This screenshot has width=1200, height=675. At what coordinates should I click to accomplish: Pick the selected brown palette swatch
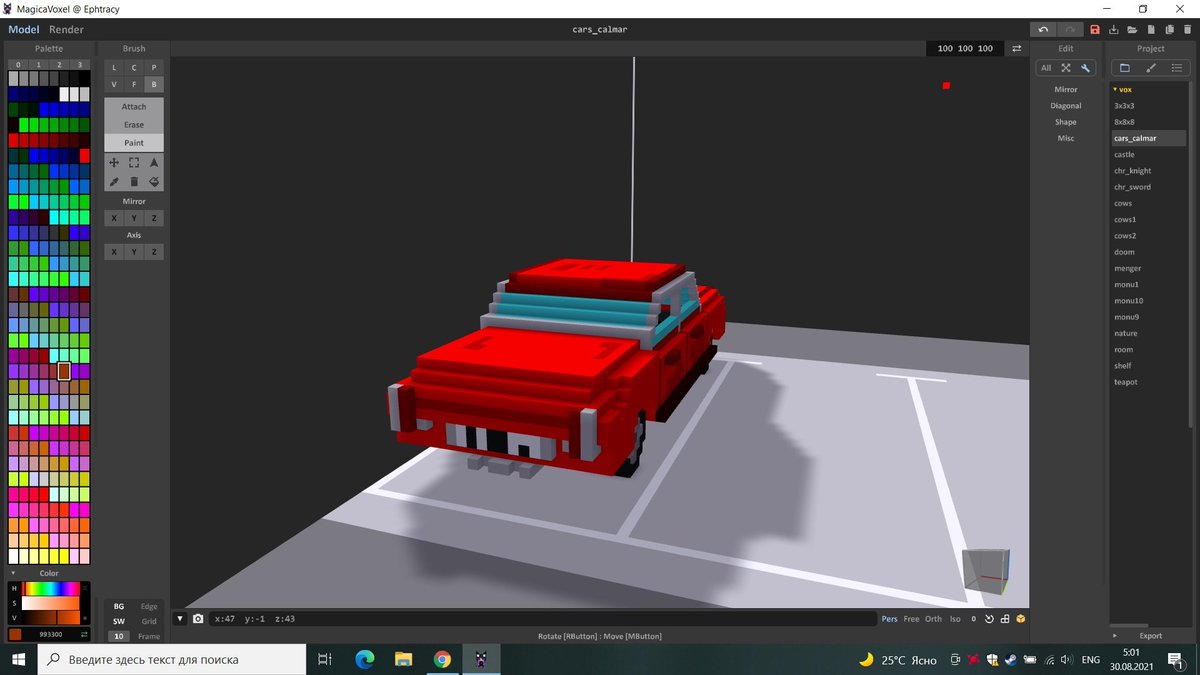tap(64, 371)
